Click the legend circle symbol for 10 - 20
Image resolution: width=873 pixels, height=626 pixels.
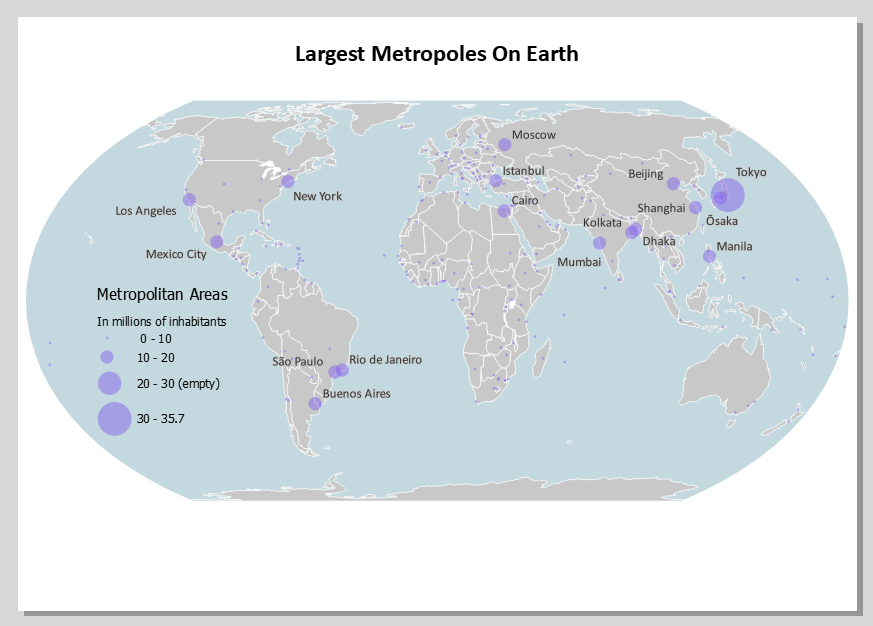107,357
